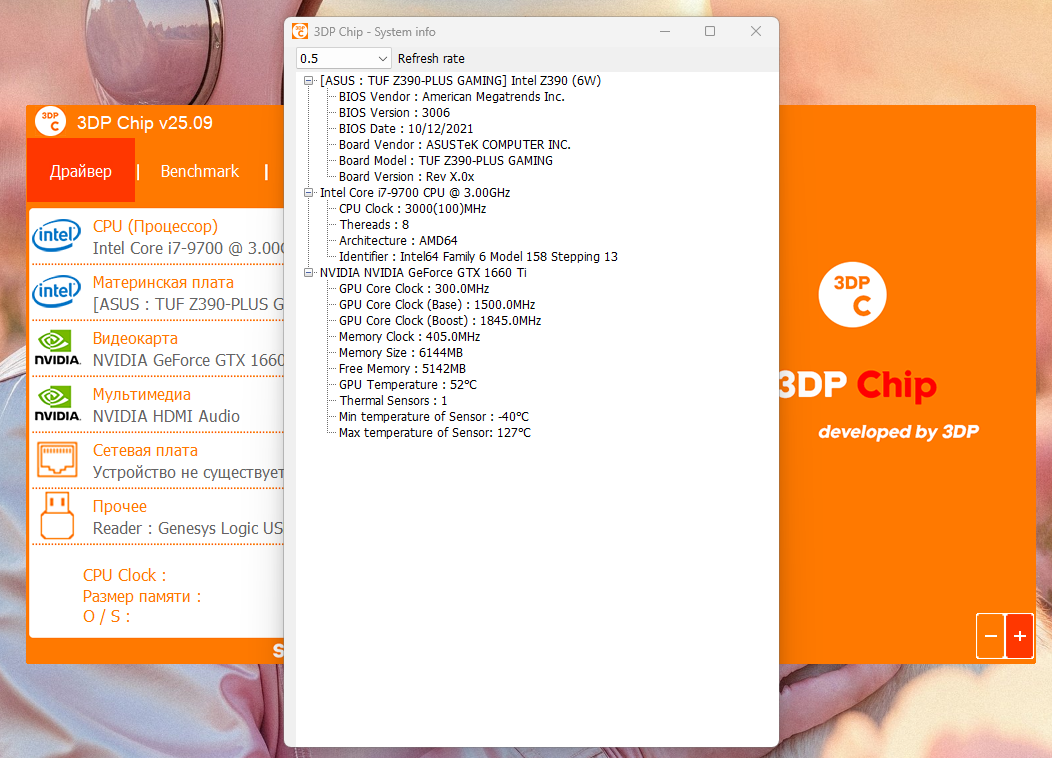This screenshot has height=758, width=1052.
Task: Click the Intel CPU processor icon
Action: [57, 237]
